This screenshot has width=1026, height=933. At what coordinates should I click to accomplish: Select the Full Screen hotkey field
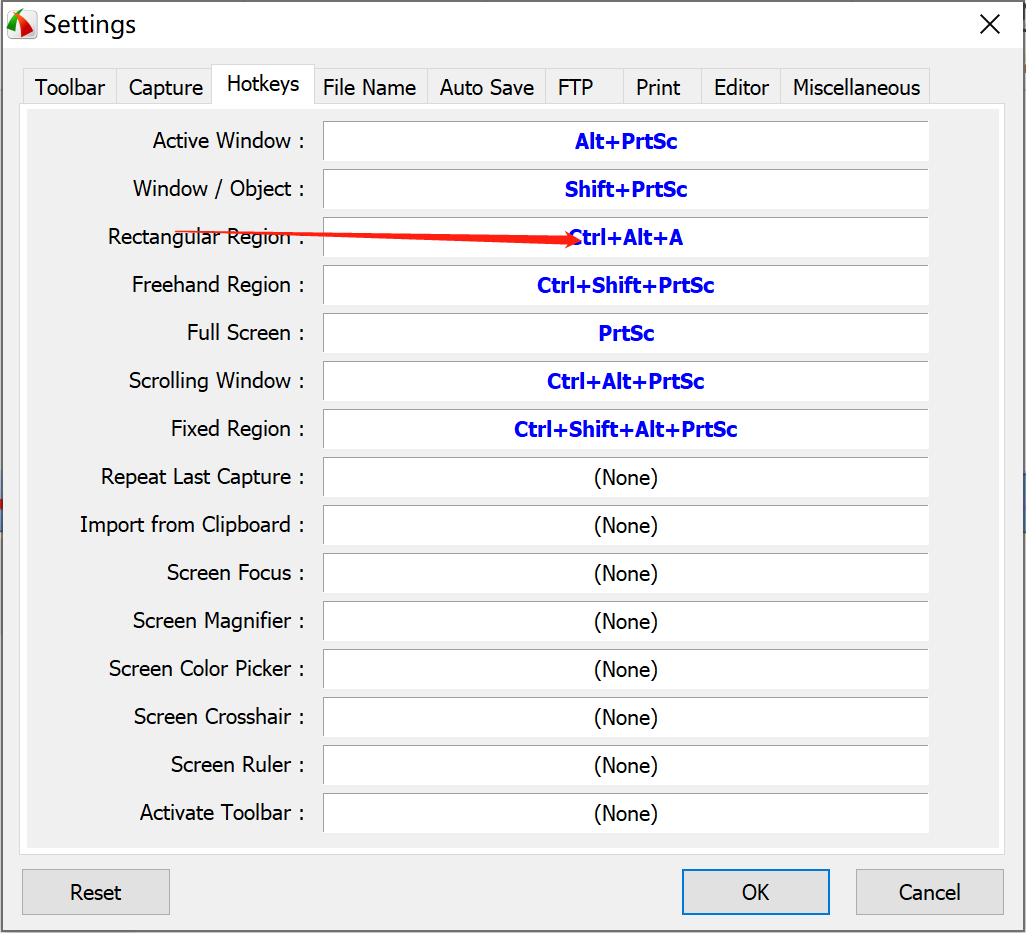pos(626,333)
